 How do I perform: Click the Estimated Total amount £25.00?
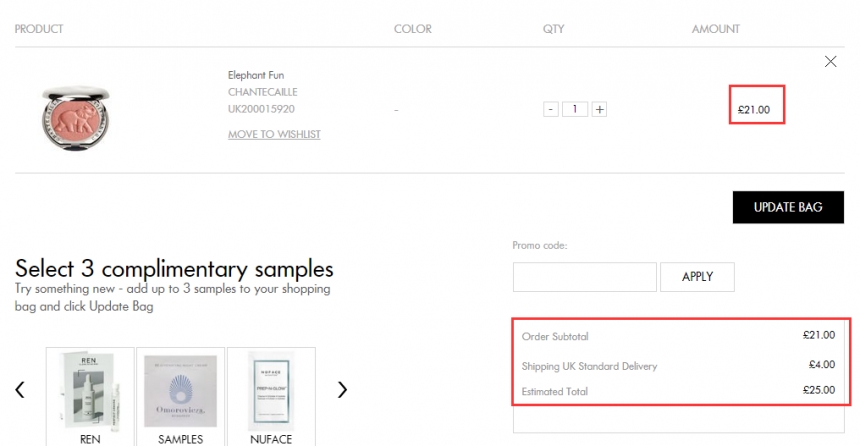point(819,390)
